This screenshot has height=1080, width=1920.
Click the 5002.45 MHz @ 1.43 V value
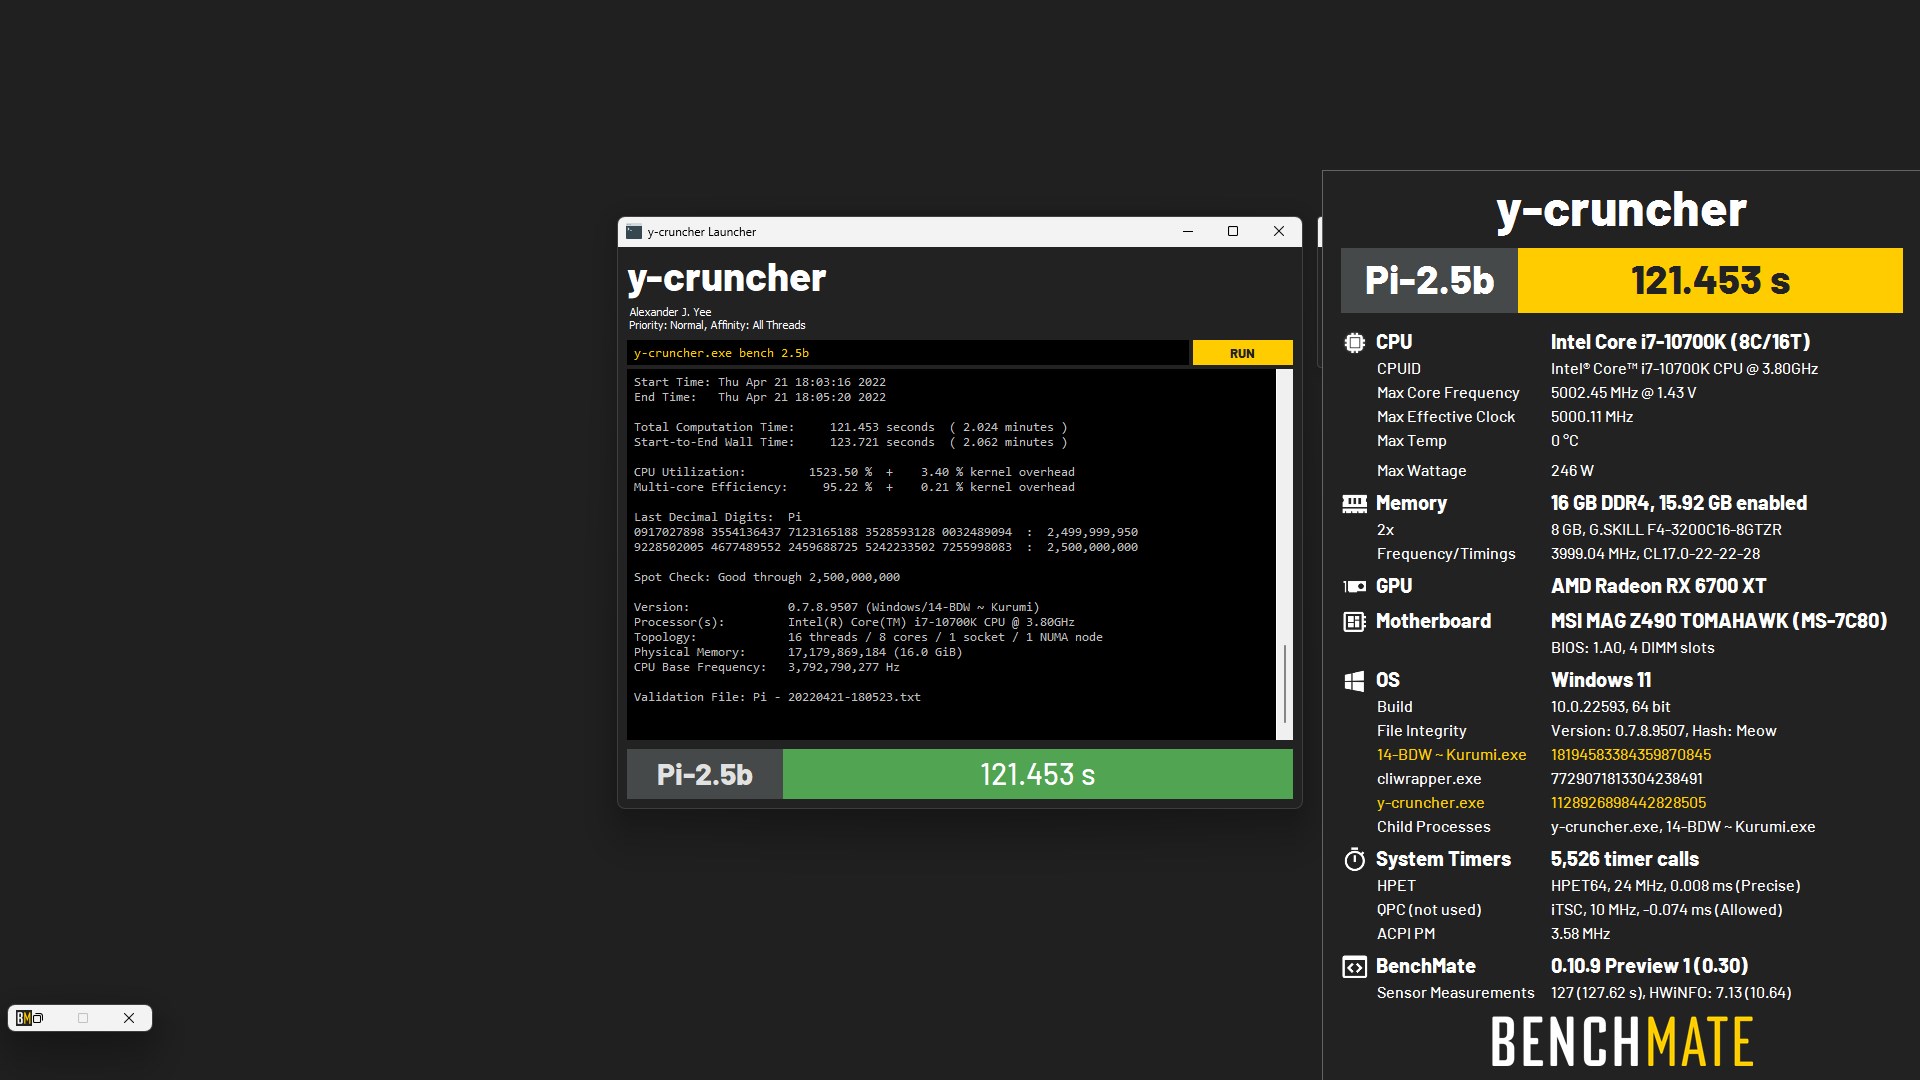(x=1623, y=393)
